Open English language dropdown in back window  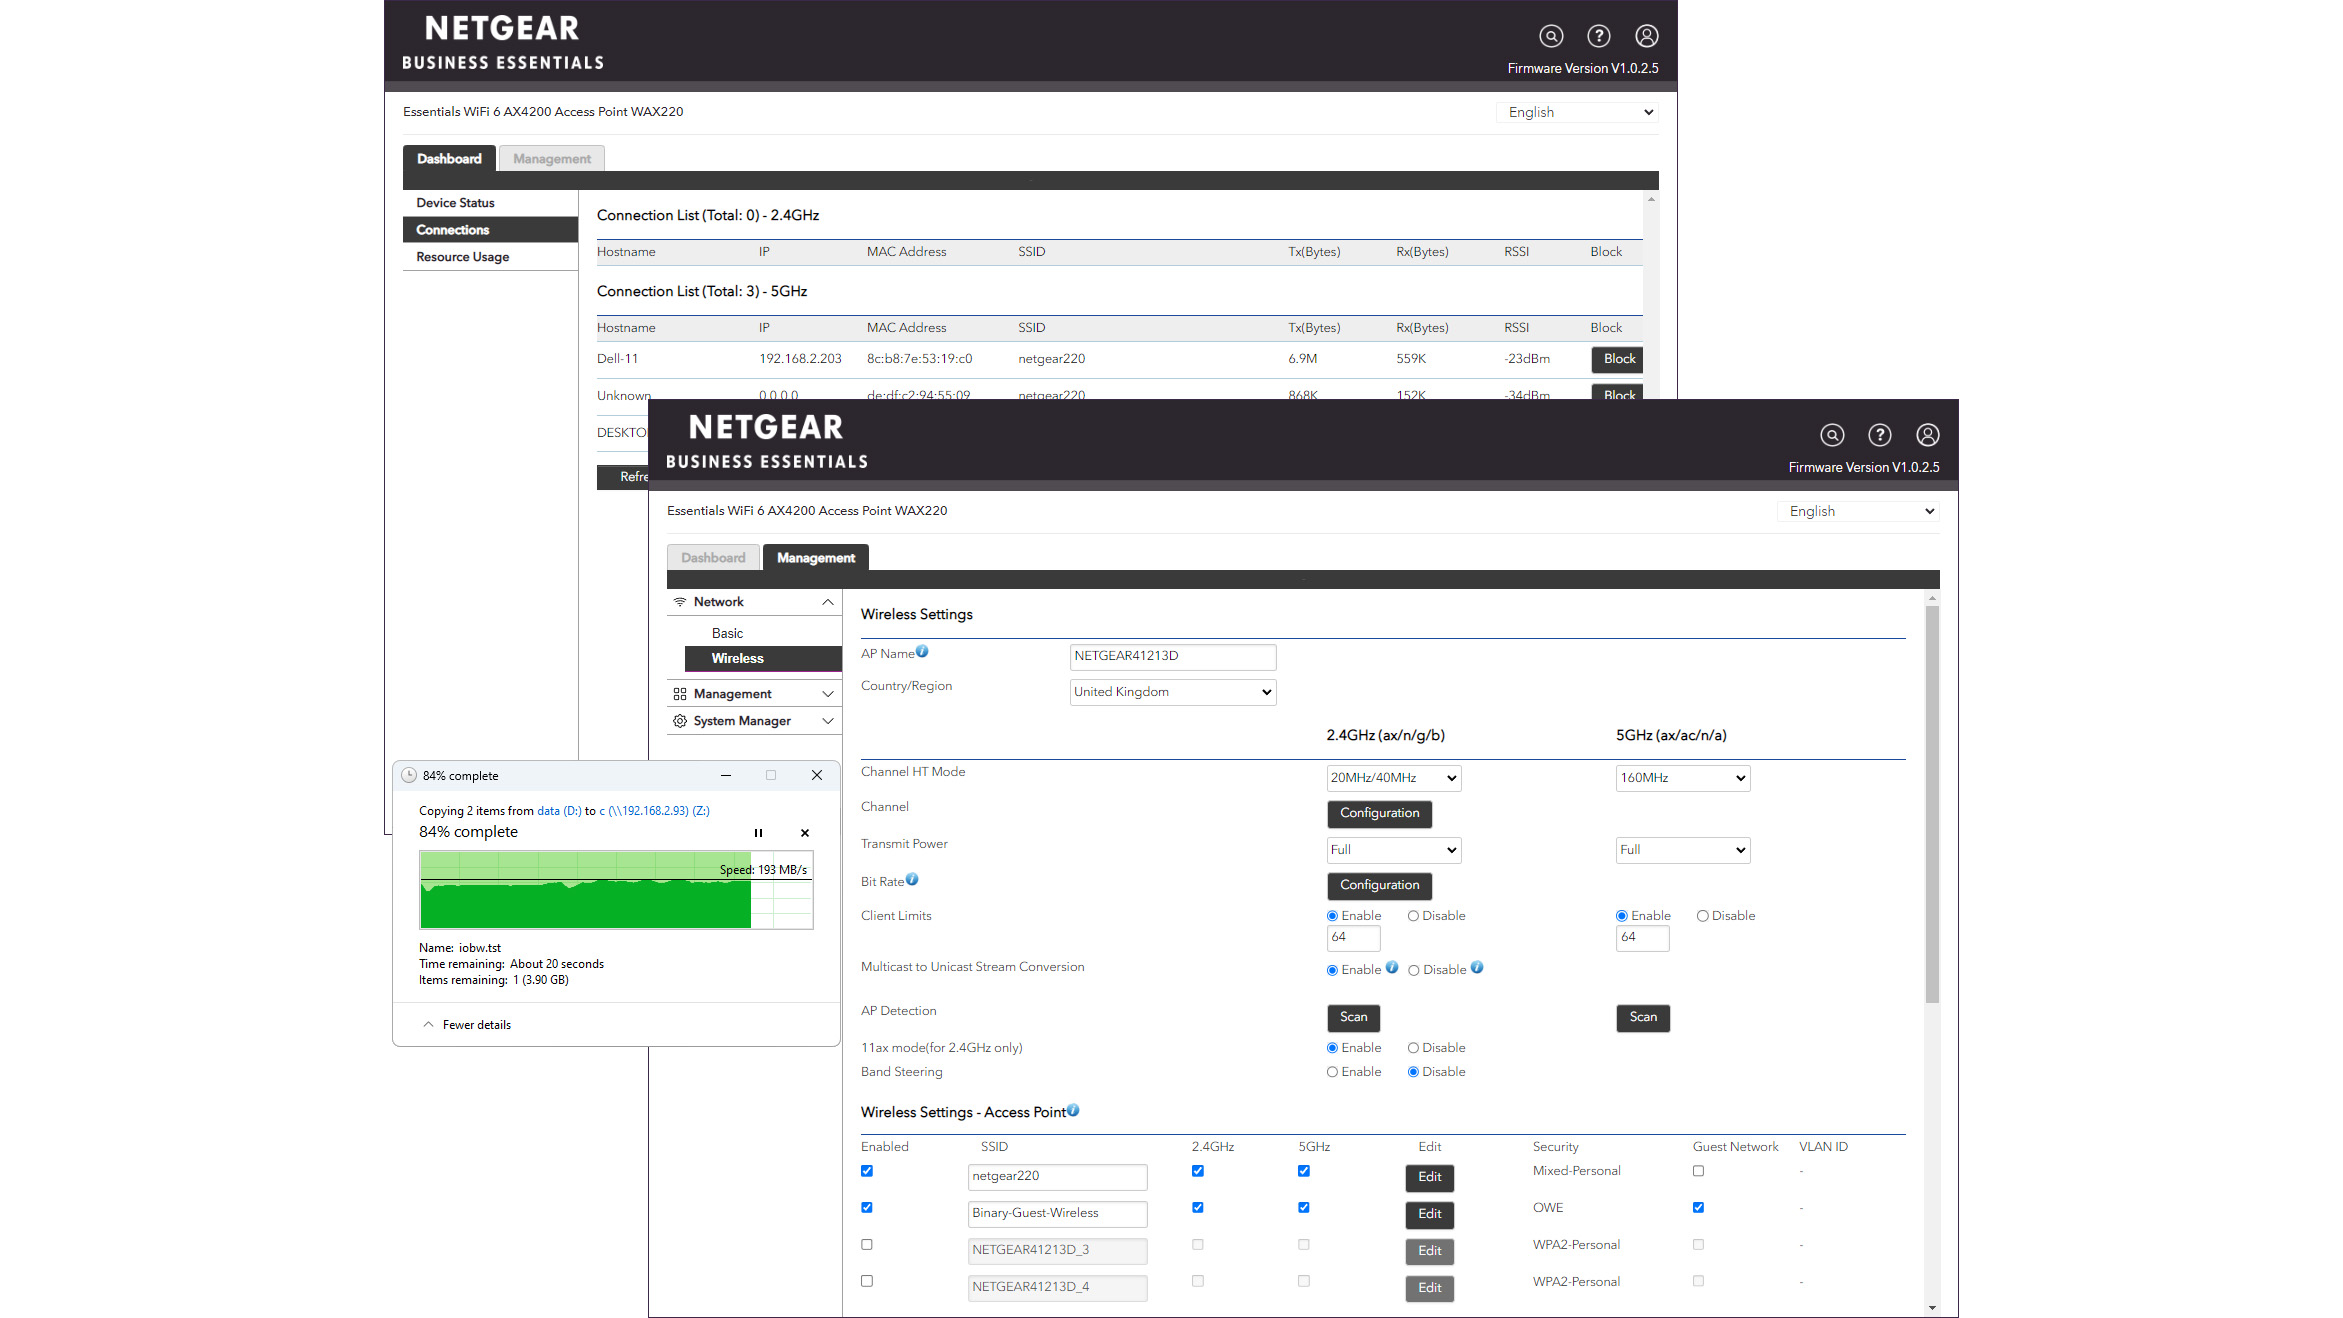(1577, 112)
